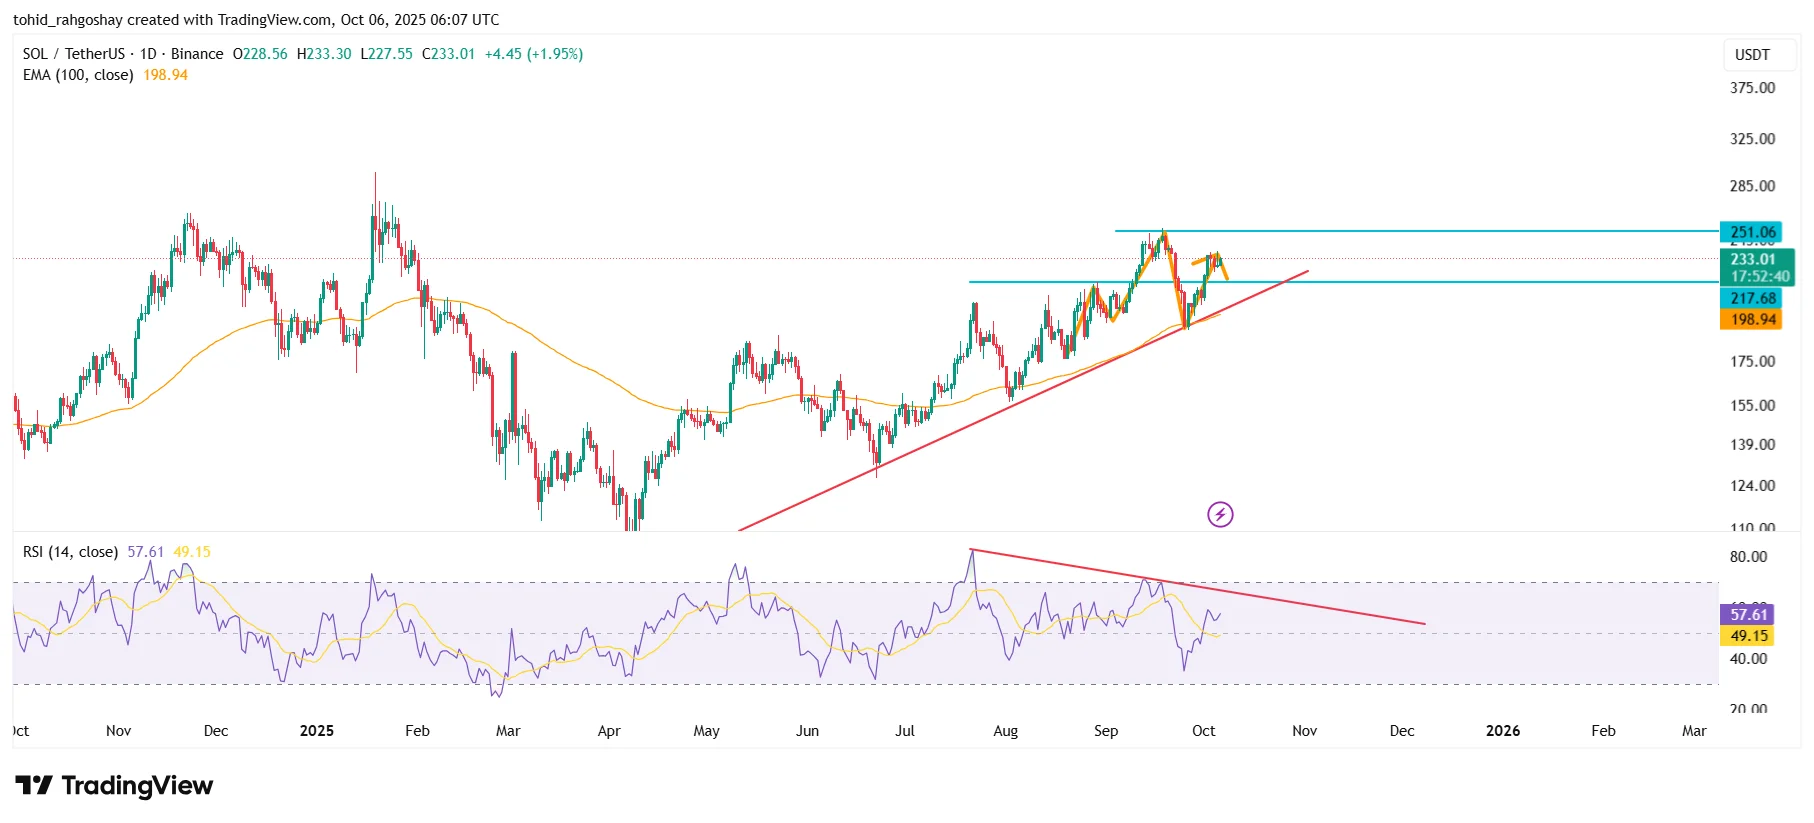Click the Jul label on time axis

pos(904,731)
